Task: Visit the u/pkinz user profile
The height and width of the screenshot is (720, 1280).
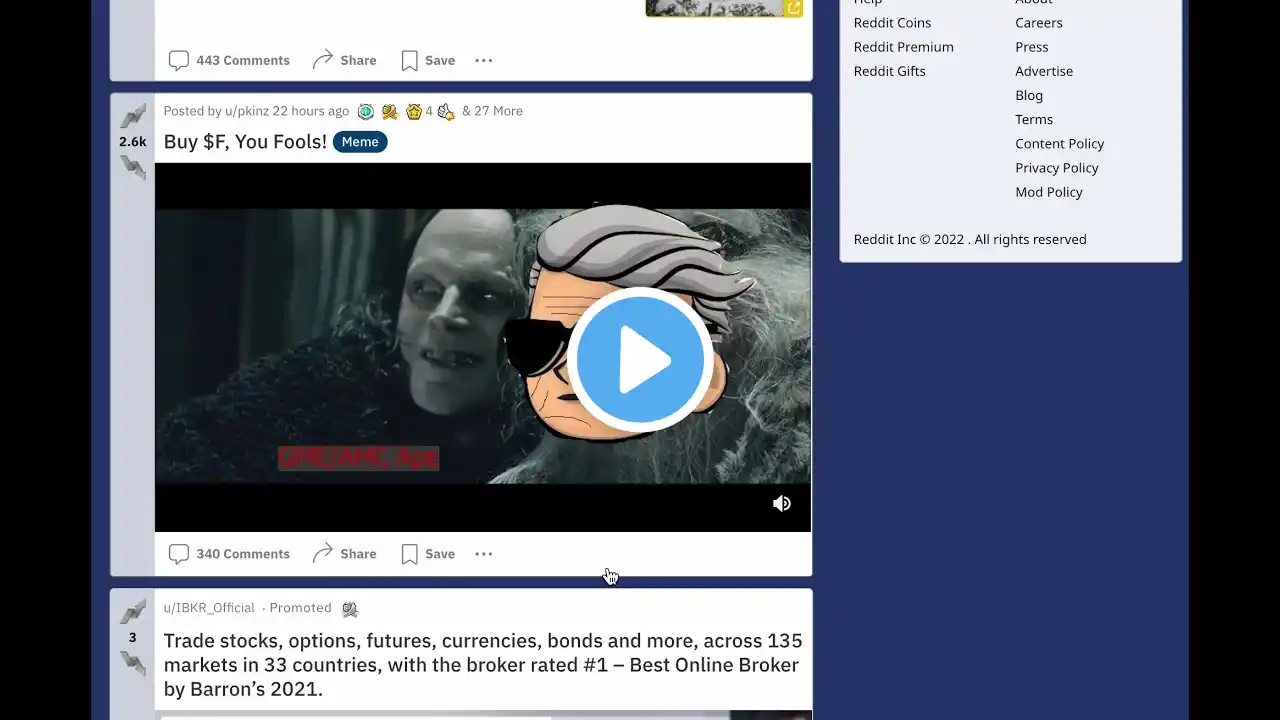Action: [246, 111]
